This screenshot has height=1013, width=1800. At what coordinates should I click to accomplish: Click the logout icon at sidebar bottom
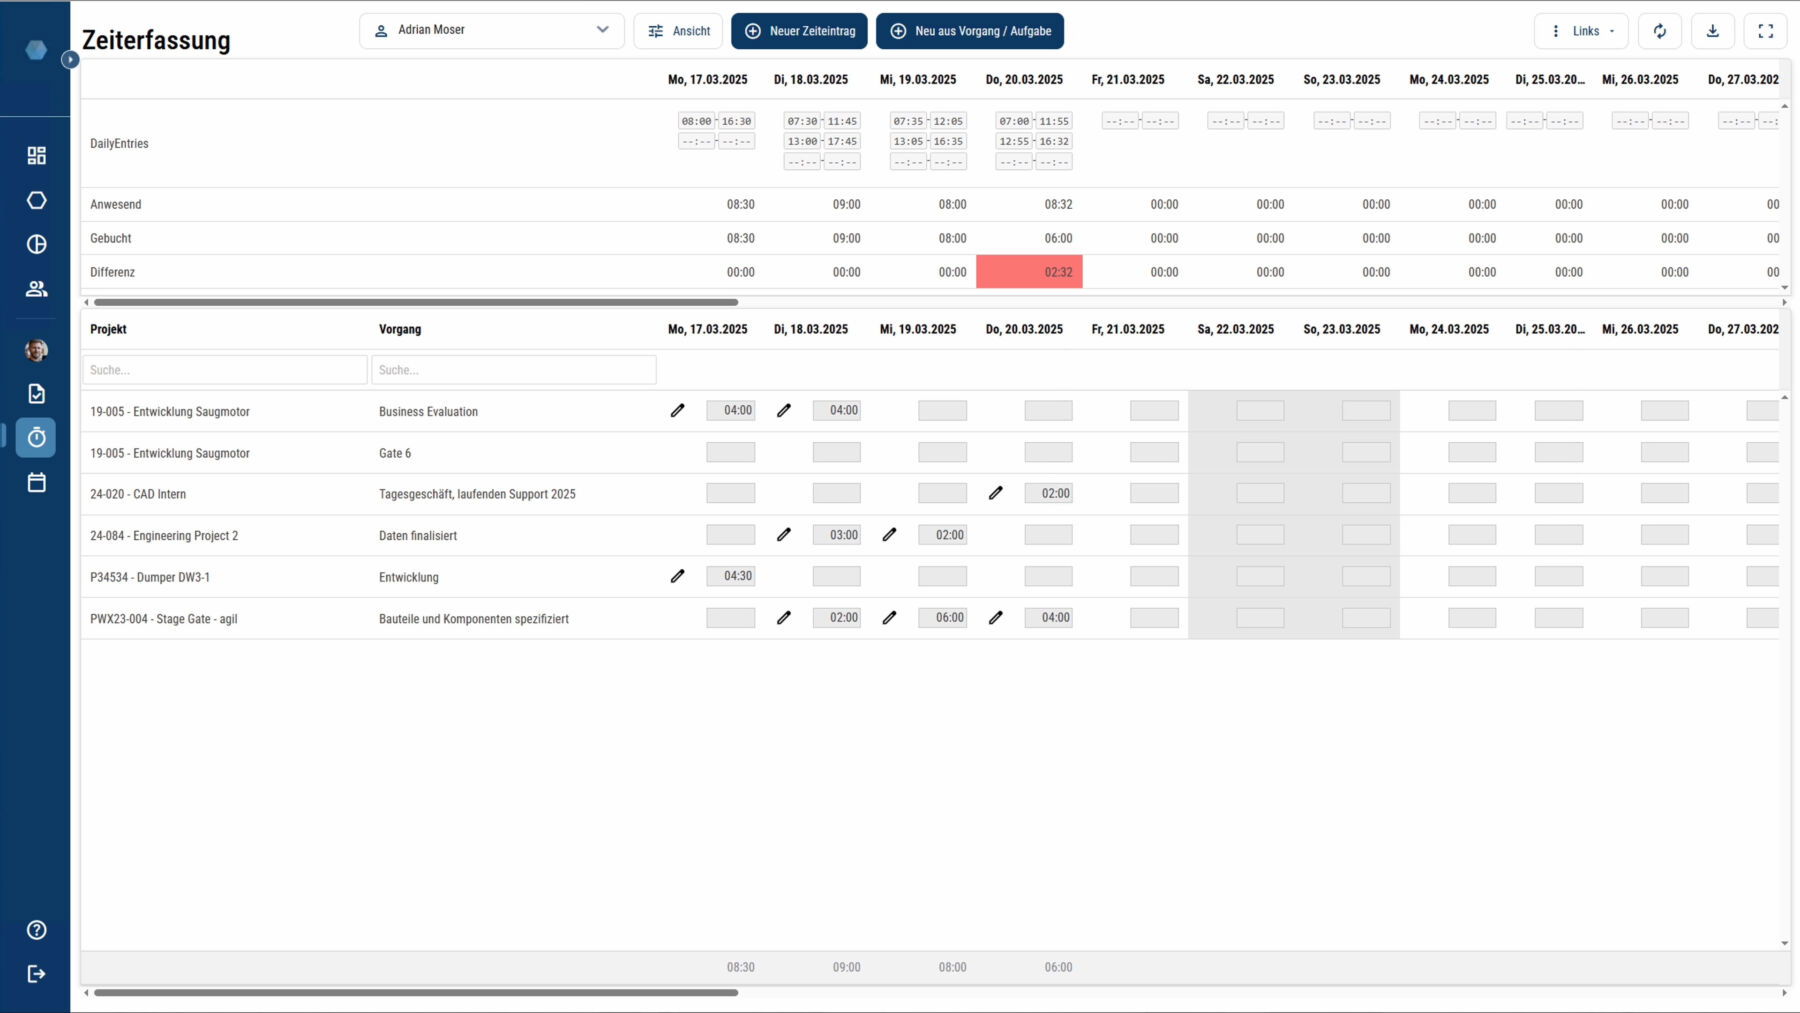[x=36, y=974]
